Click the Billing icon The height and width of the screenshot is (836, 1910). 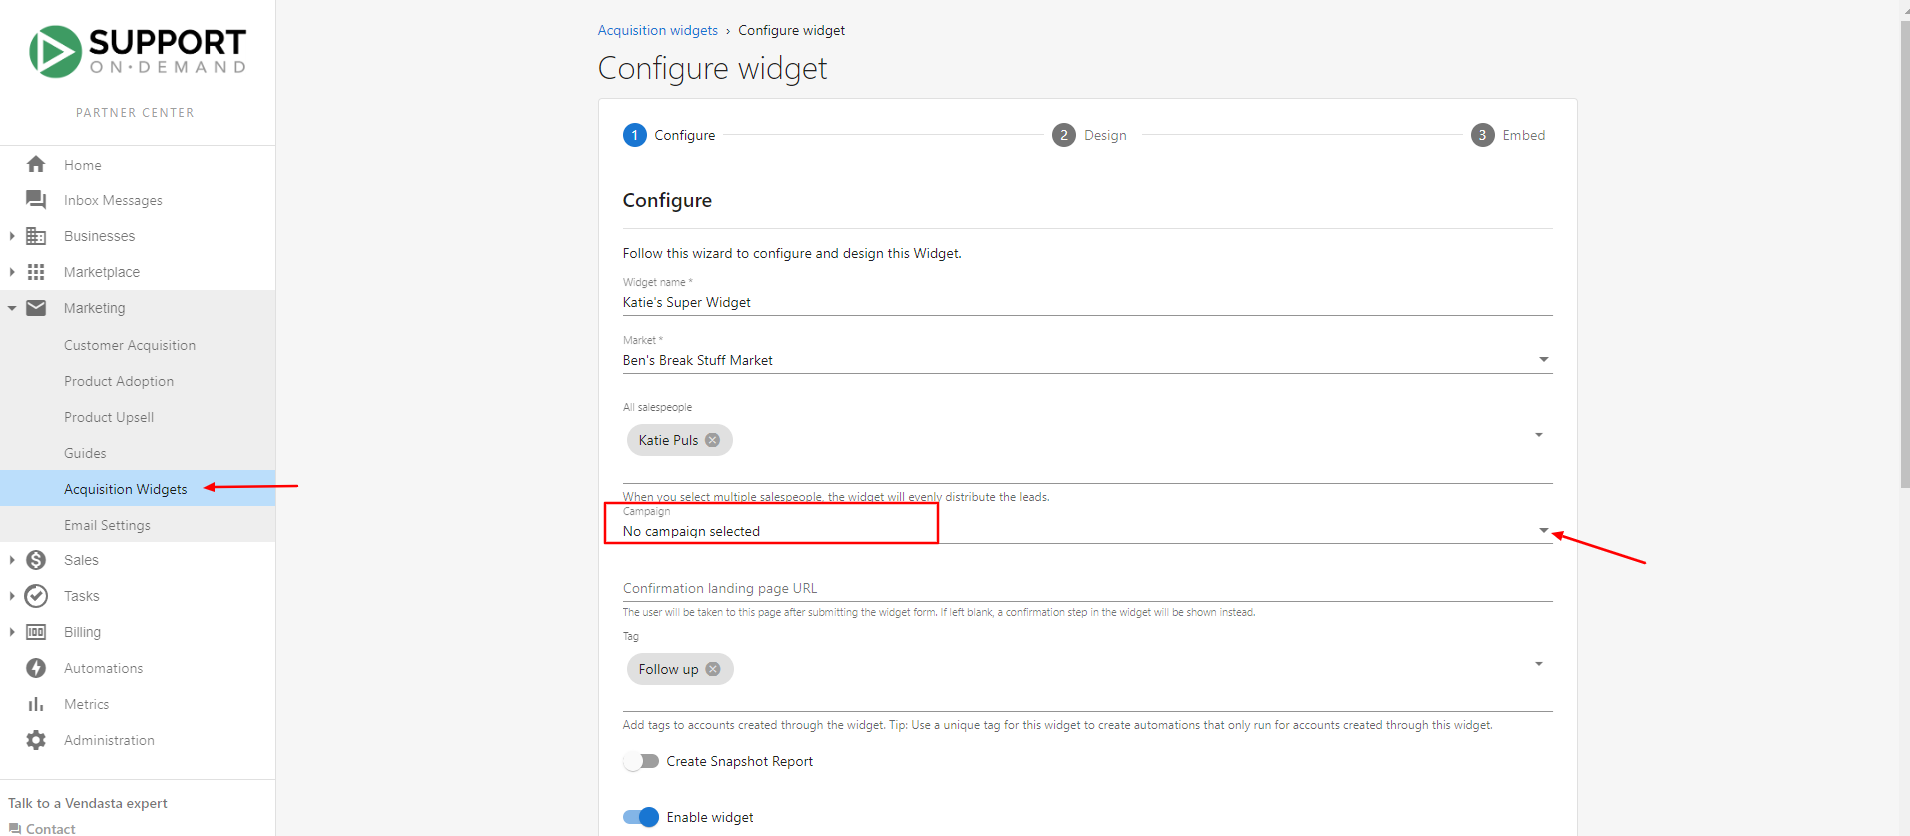pyautogui.click(x=36, y=632)
